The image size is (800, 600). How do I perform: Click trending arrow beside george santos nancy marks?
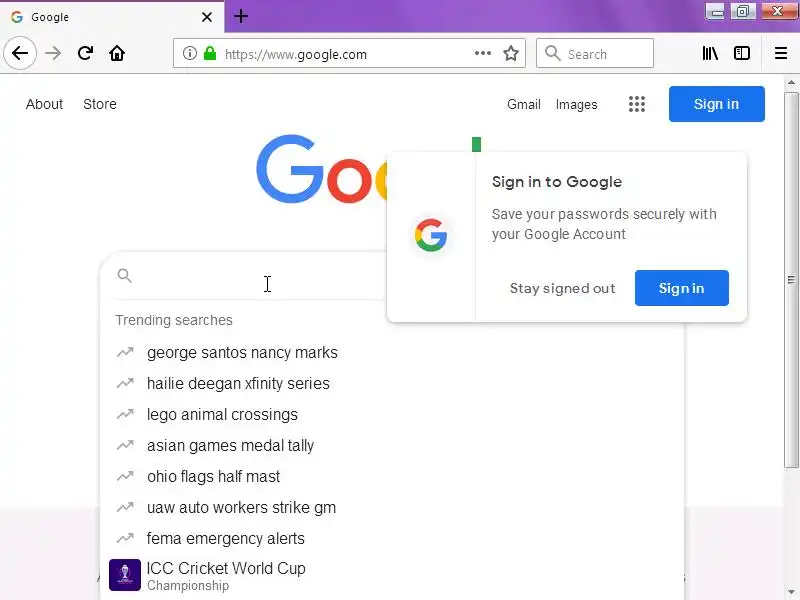[x=125, y=352]
